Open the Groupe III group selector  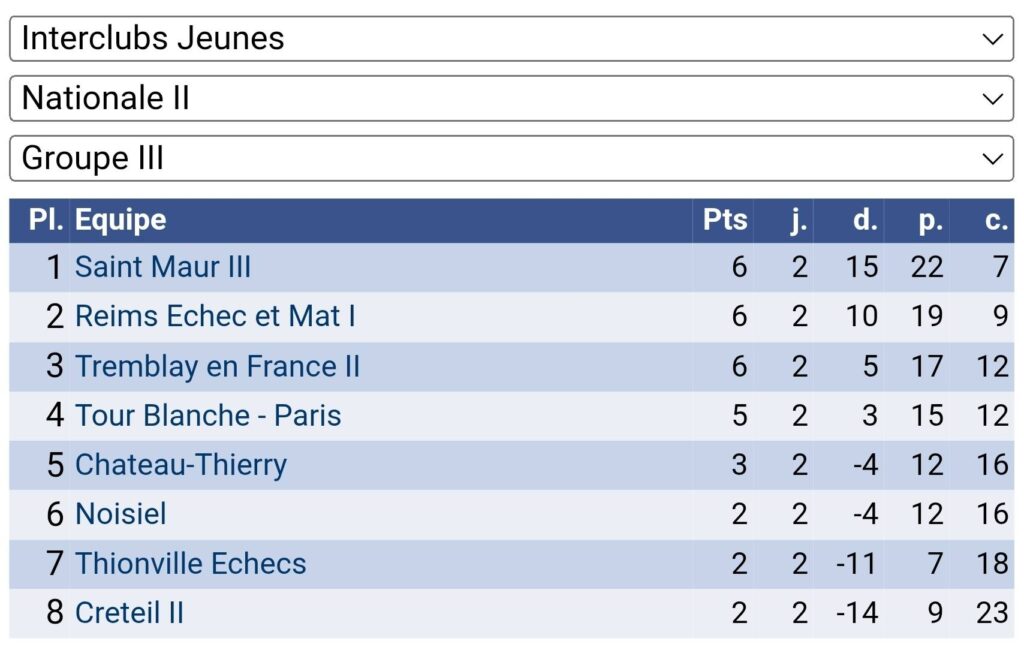click(x=511, y=158)
